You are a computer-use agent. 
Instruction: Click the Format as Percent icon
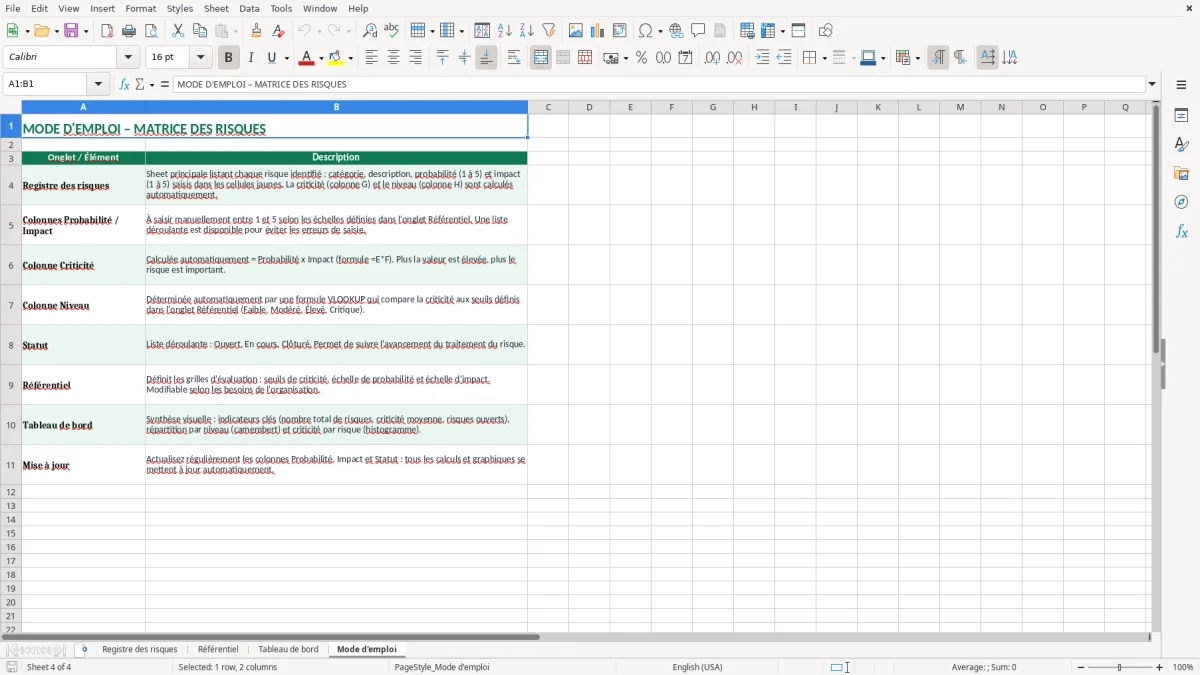642,58
